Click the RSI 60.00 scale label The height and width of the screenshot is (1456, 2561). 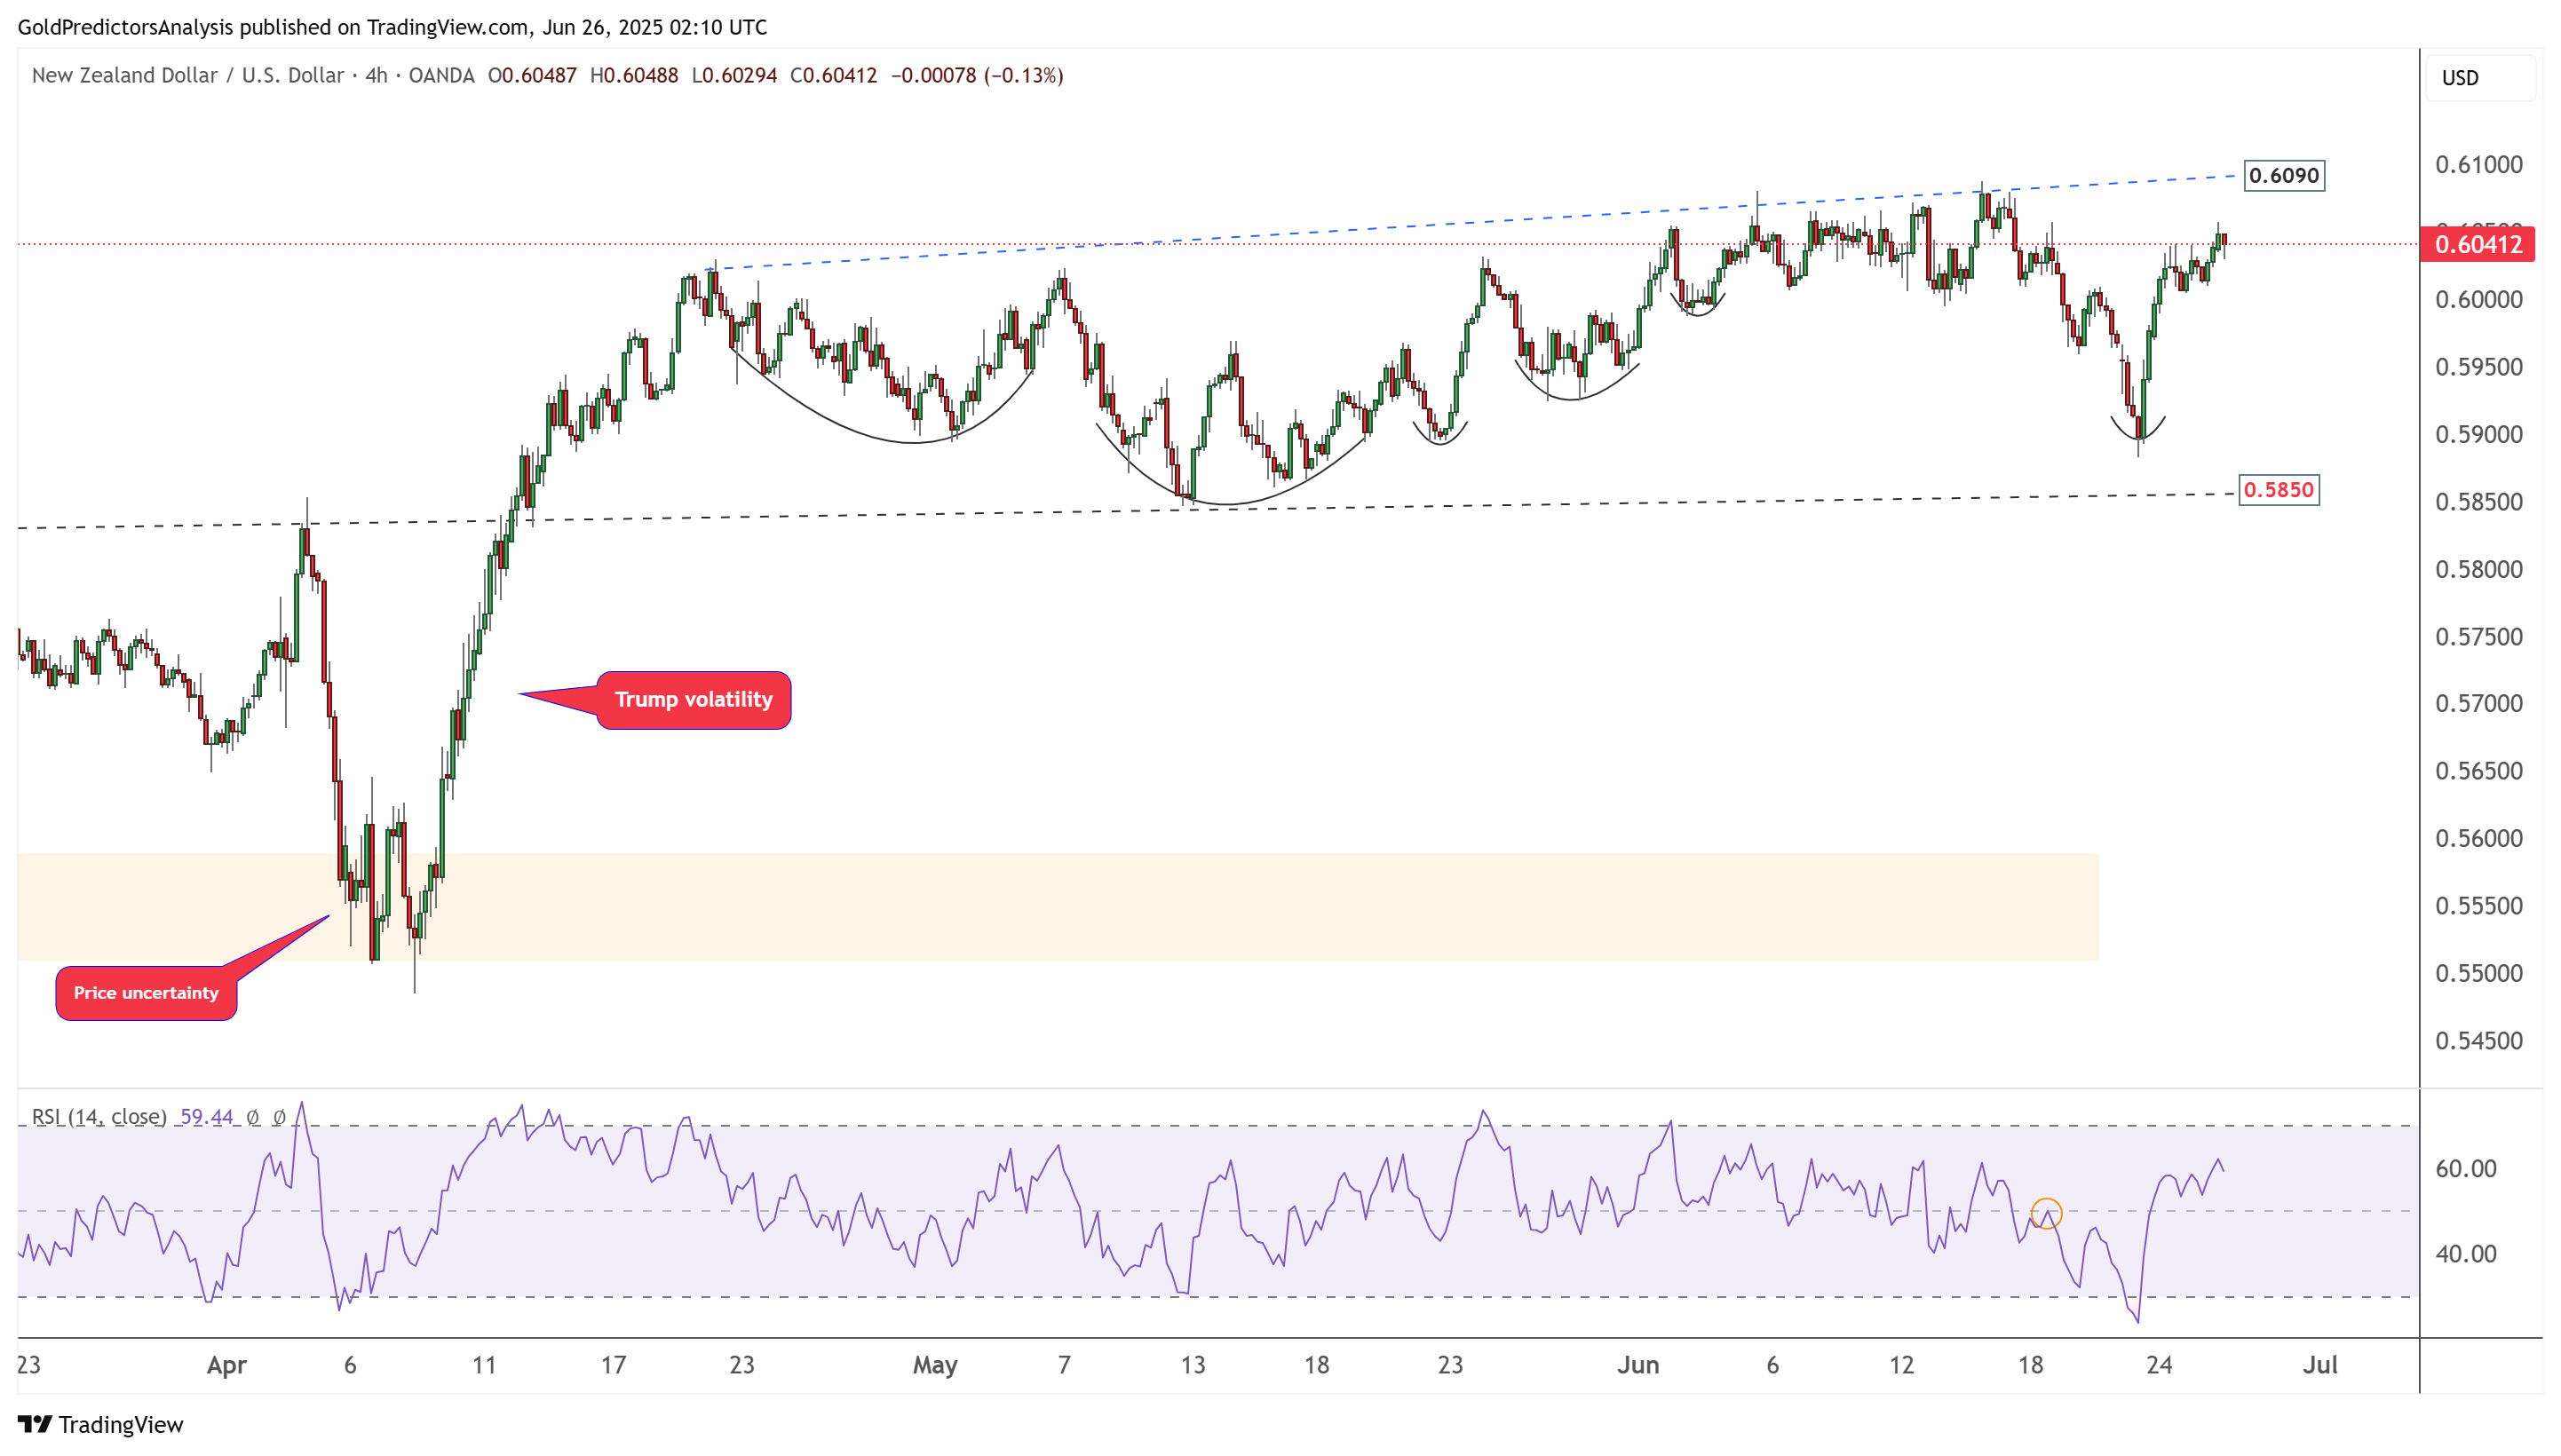[2466, 1168]
